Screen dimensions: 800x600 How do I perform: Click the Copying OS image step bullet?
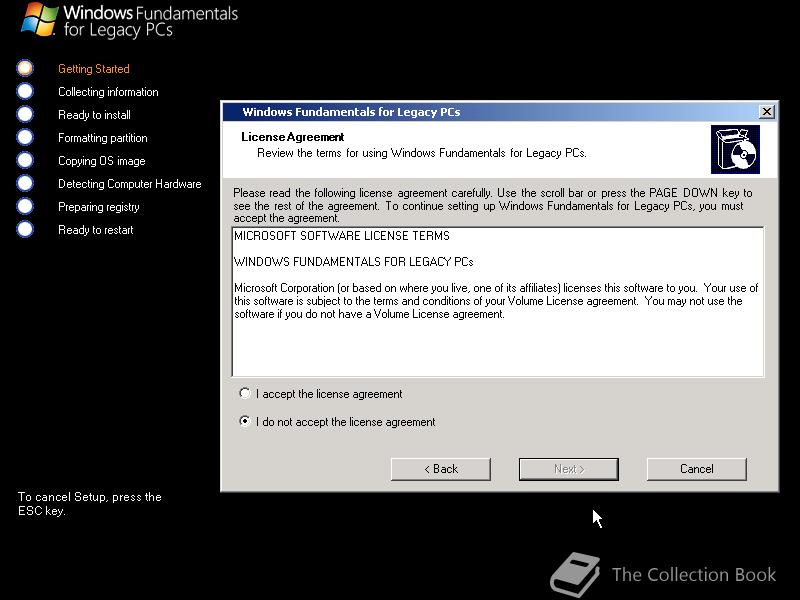tap(25, 160)
